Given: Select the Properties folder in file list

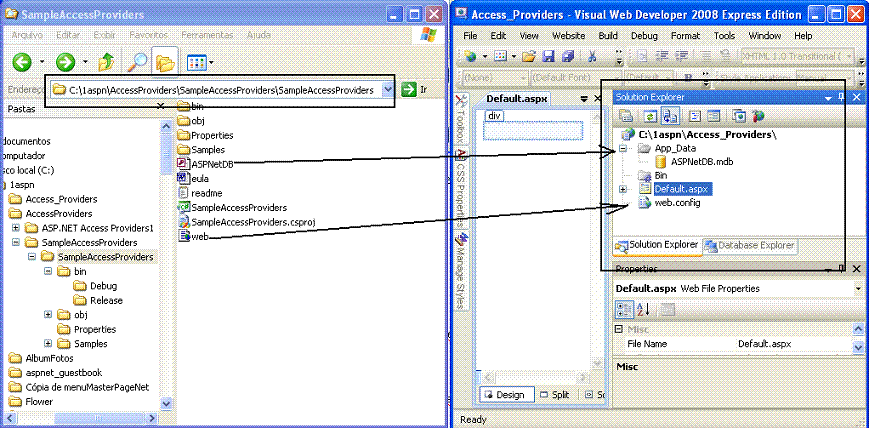Looking at the screenshot, I should pyautogui.click(x=205, y=135).
